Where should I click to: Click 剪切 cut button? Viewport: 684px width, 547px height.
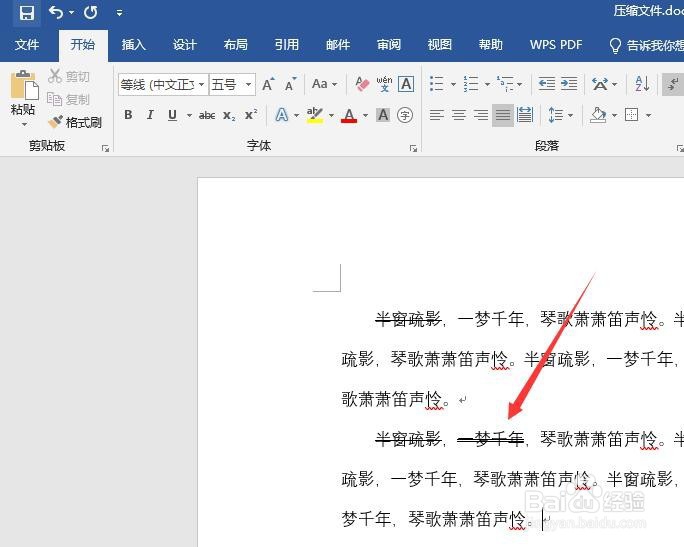(x=69, y=76)
